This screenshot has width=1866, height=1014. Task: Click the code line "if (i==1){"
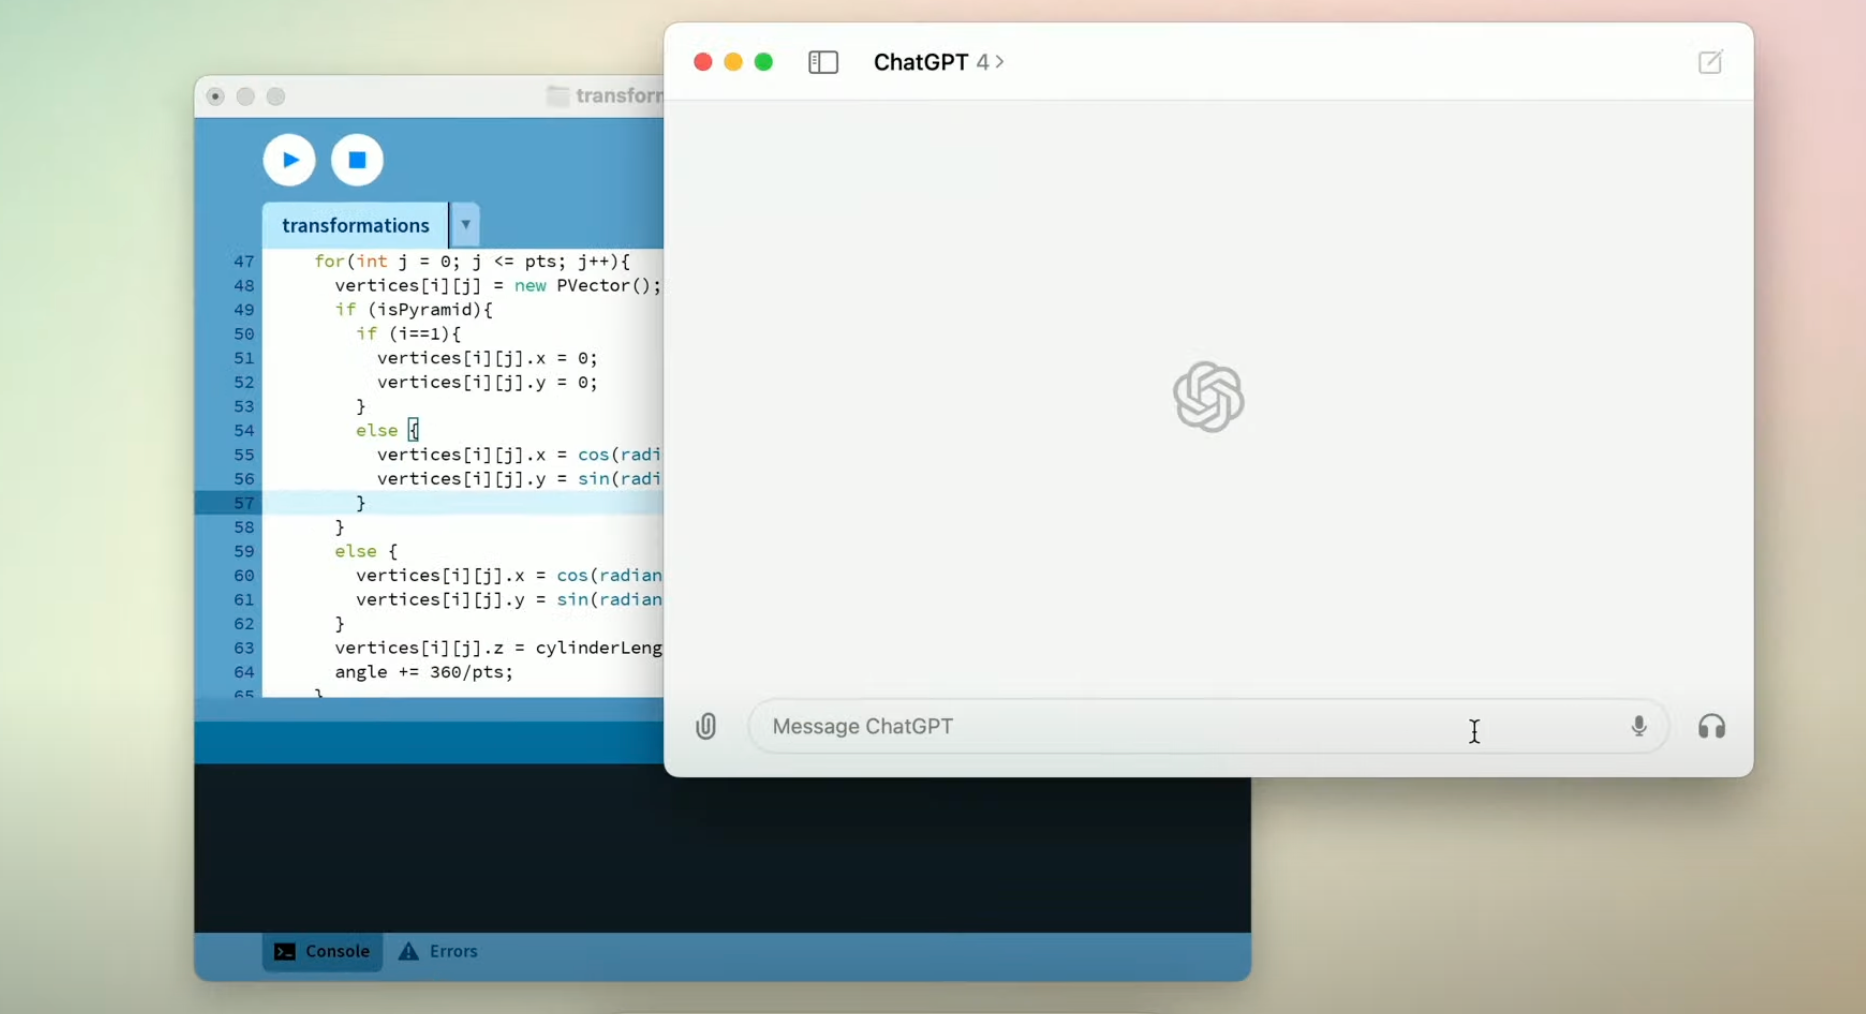click(x=408, y=334)
